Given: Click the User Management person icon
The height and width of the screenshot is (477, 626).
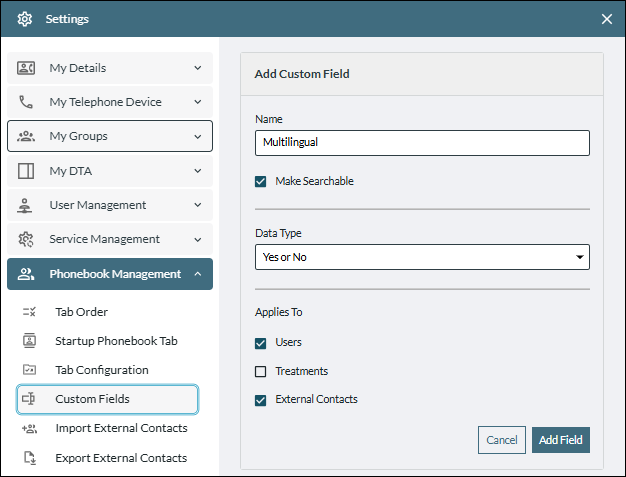Looking at the screenshot, I should point(25,205).
